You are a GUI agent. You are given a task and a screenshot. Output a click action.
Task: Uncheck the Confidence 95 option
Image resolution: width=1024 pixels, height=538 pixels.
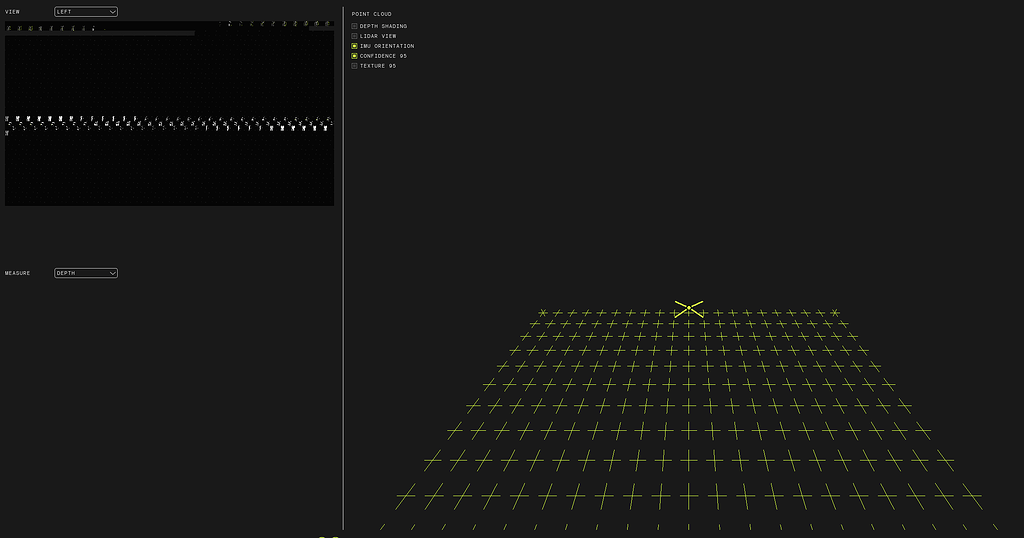(354, 56)
